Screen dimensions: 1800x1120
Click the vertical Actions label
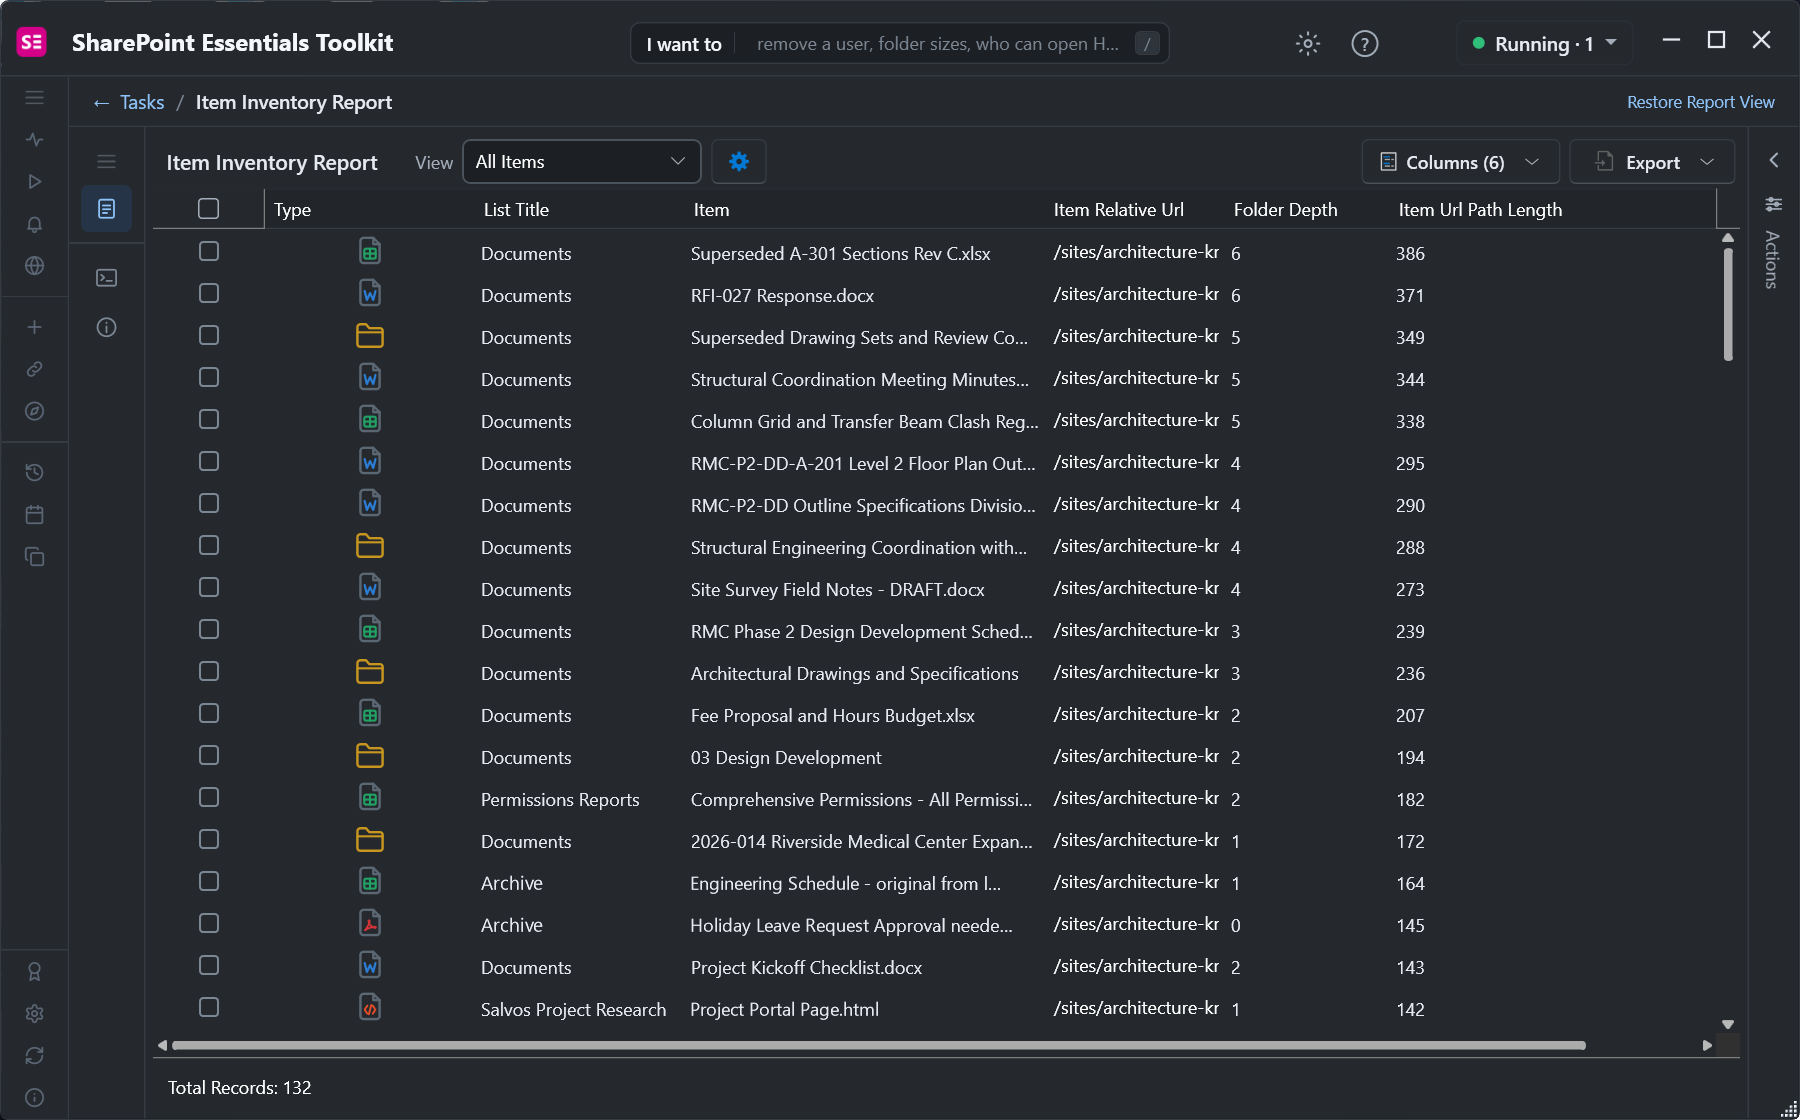point(1772,260)
